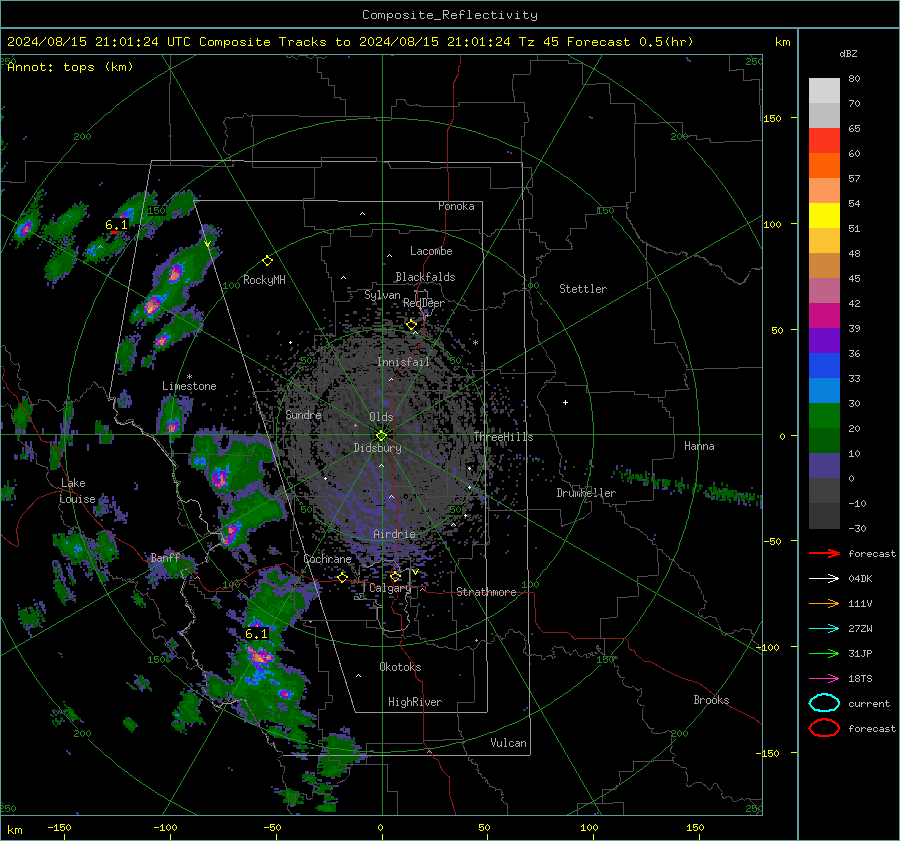Select the Calgary city label
This screenshot has height=841, width=900.
click(390, 588)
